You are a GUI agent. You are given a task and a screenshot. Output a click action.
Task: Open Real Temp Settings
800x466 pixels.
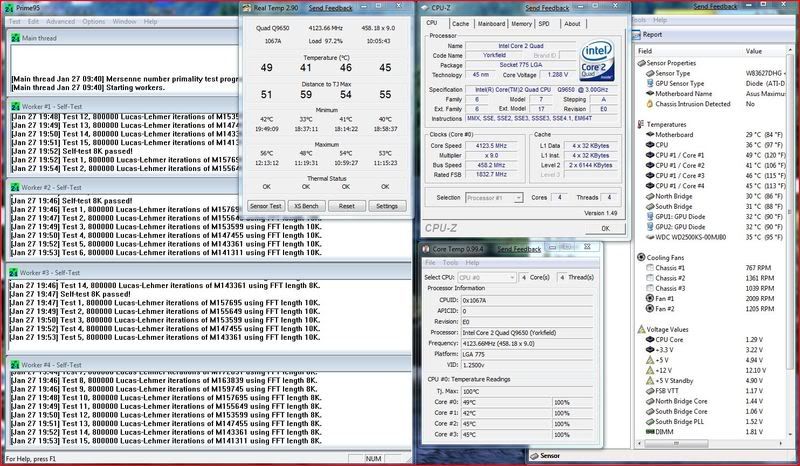(387, 206)
